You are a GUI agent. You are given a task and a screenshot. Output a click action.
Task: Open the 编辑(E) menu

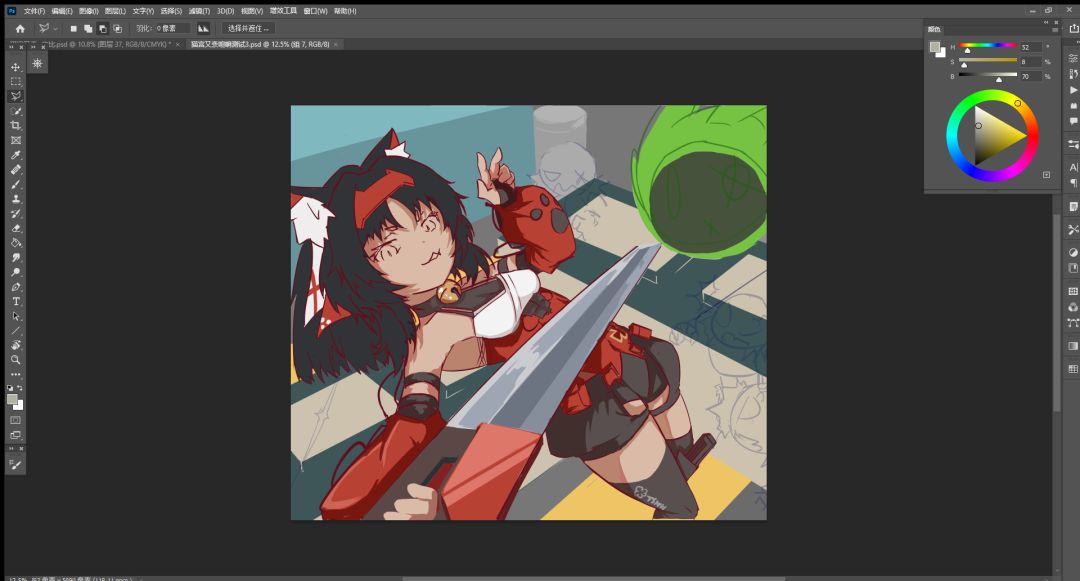coord(61,11)
